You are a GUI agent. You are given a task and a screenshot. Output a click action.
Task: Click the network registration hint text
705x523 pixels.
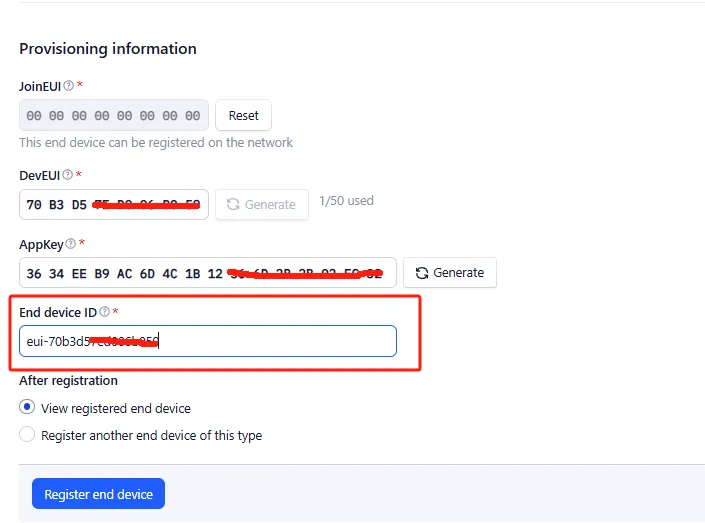tap(156, 143)
